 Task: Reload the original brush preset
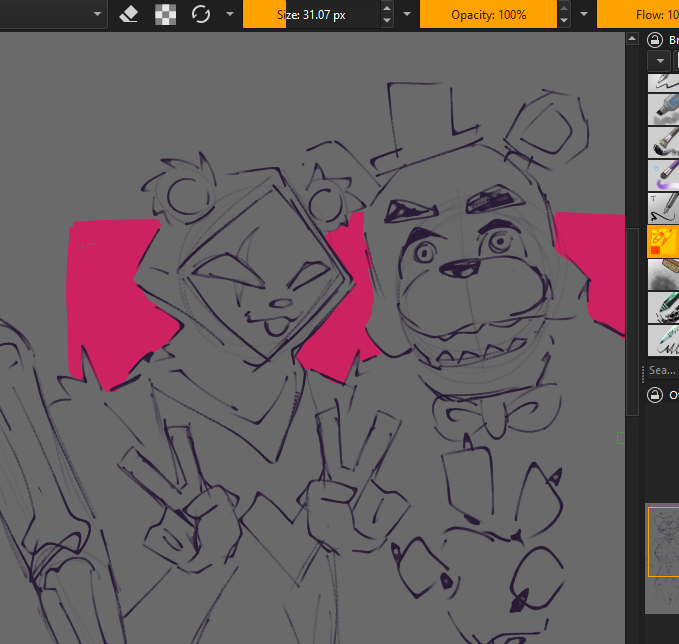(x=201, y=15)
